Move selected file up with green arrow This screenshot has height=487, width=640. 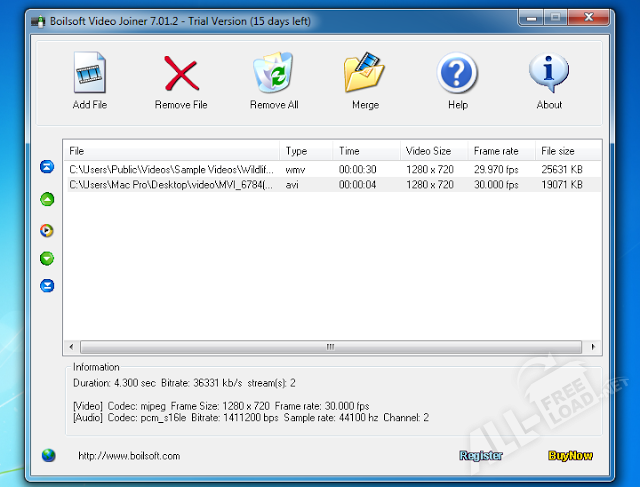tap(46, 199)
